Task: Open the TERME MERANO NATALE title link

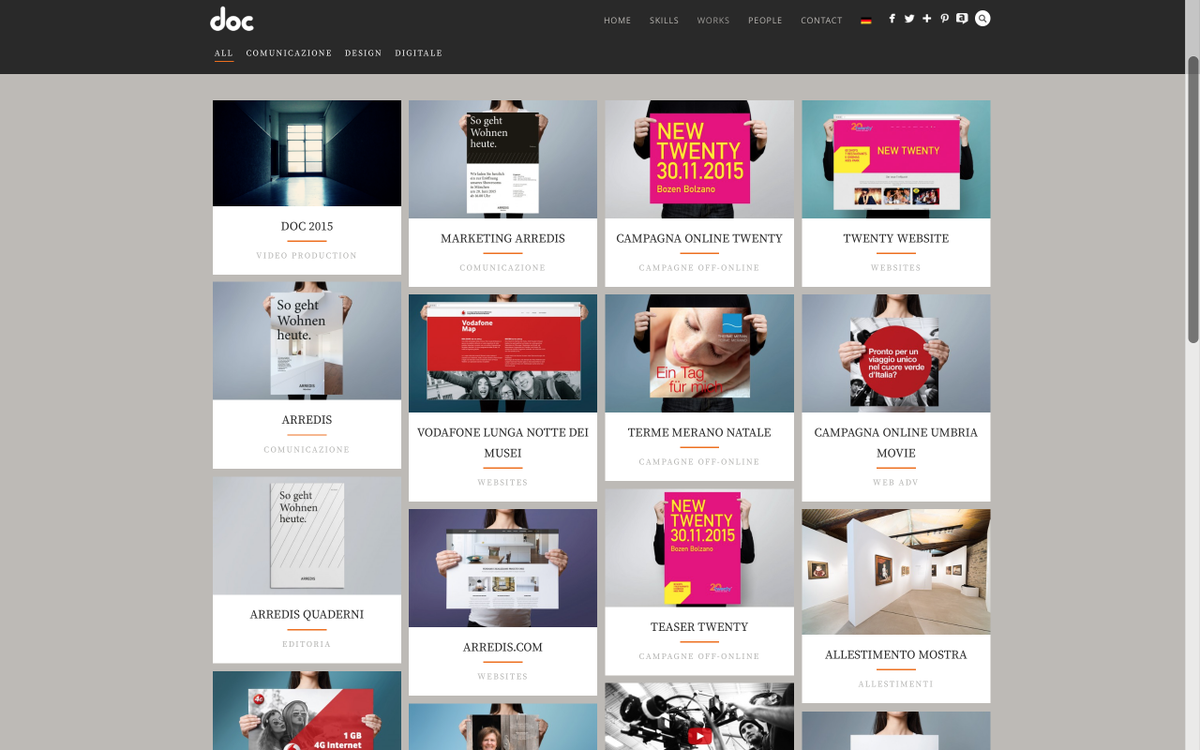Action: (699, 432)
